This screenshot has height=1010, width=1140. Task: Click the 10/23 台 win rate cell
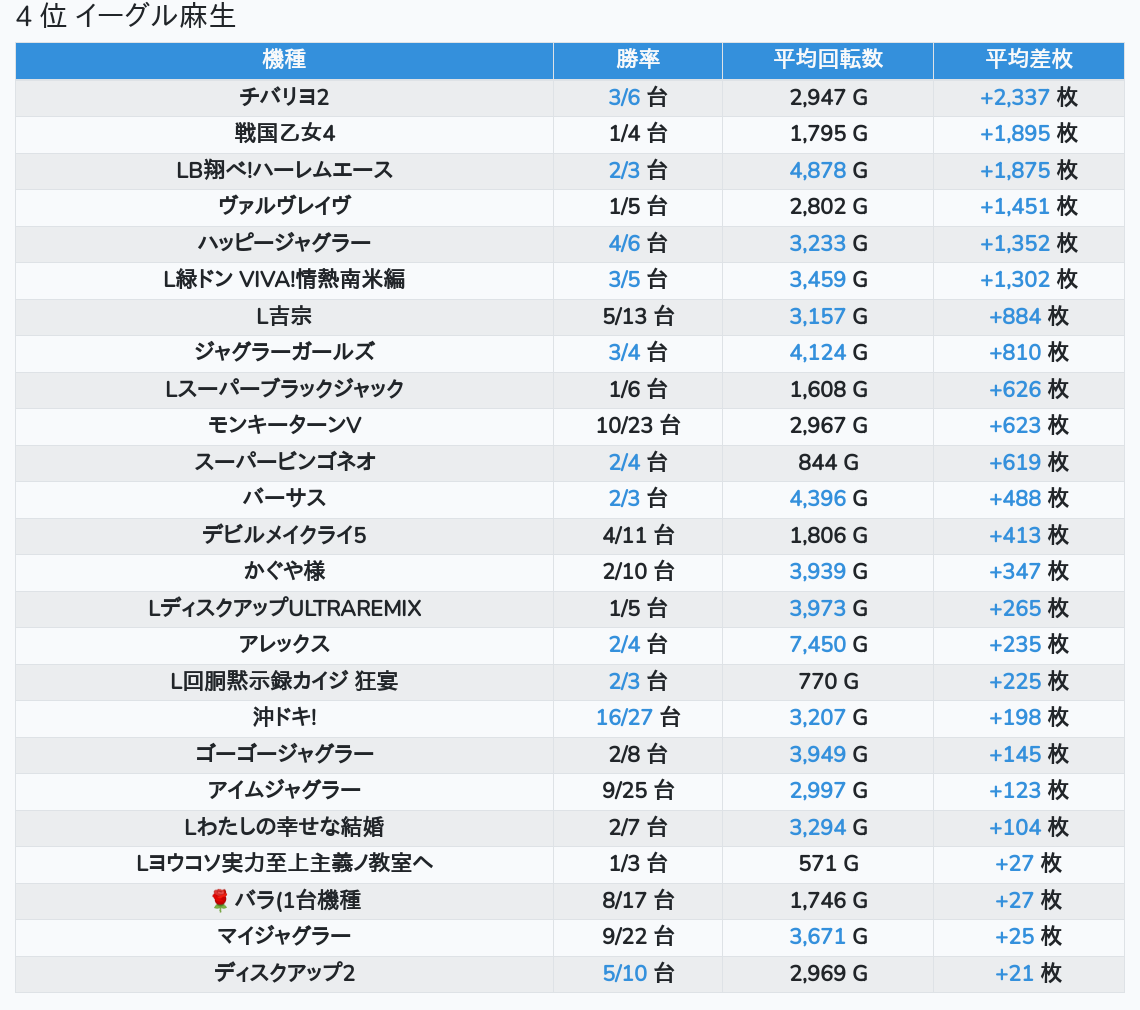click(638, 425)
